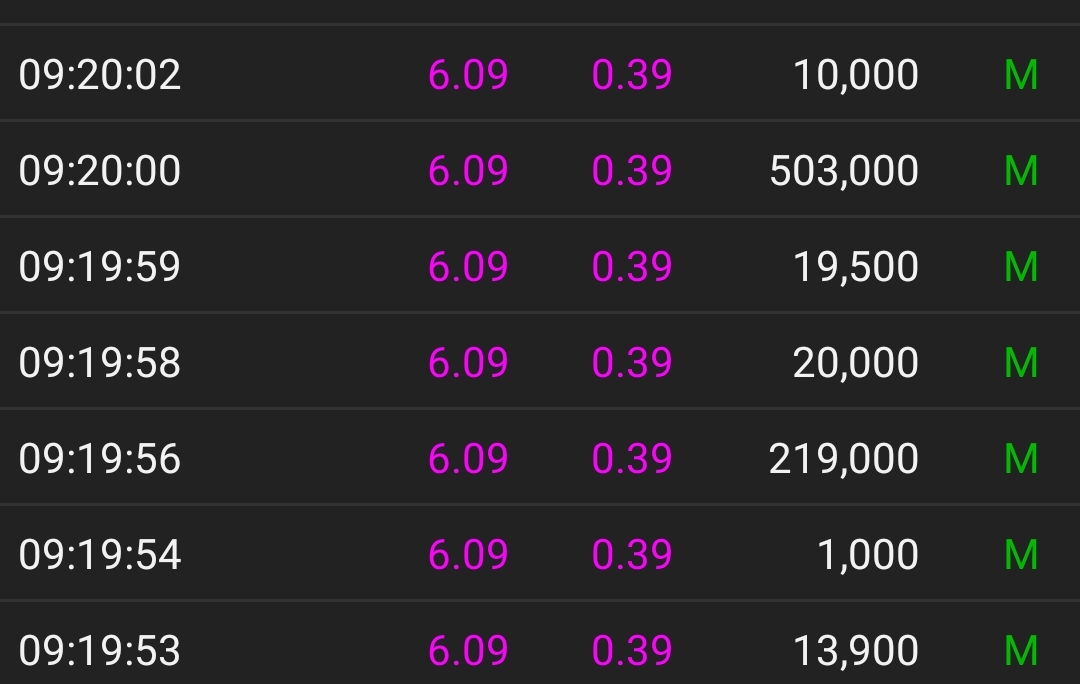Tap the 219,000 volume figure
1080x684 pixels.
click(844, 458)
